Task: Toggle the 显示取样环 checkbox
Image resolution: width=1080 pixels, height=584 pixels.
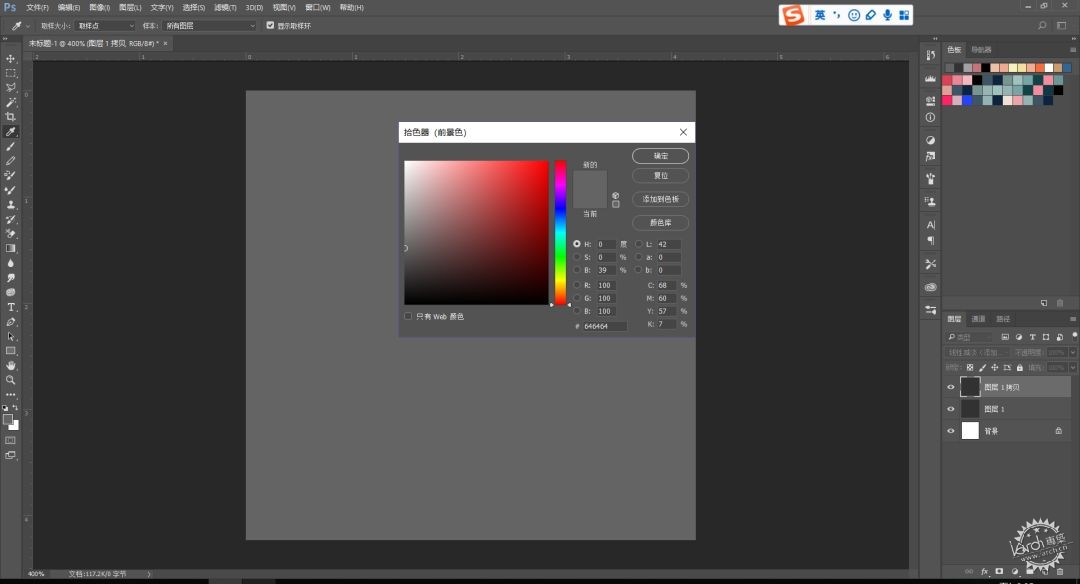Action: tap(270, 25)
